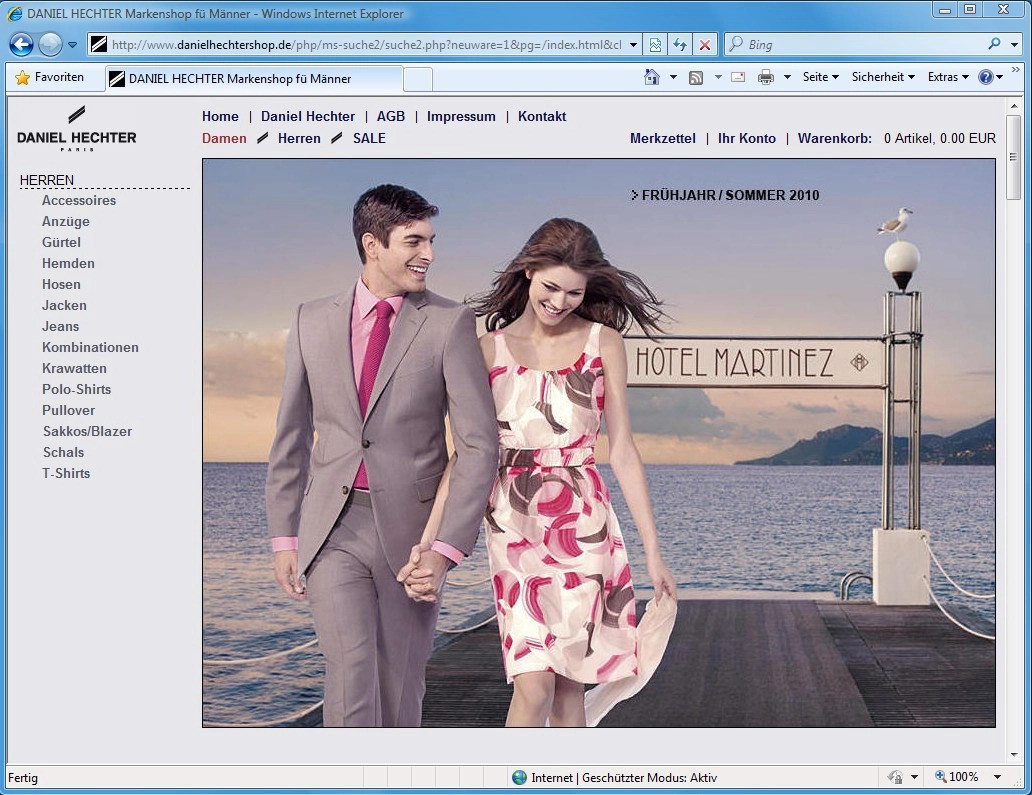Click the zoom level 100% button
1032x795 pixels.
tap(957, 777)
